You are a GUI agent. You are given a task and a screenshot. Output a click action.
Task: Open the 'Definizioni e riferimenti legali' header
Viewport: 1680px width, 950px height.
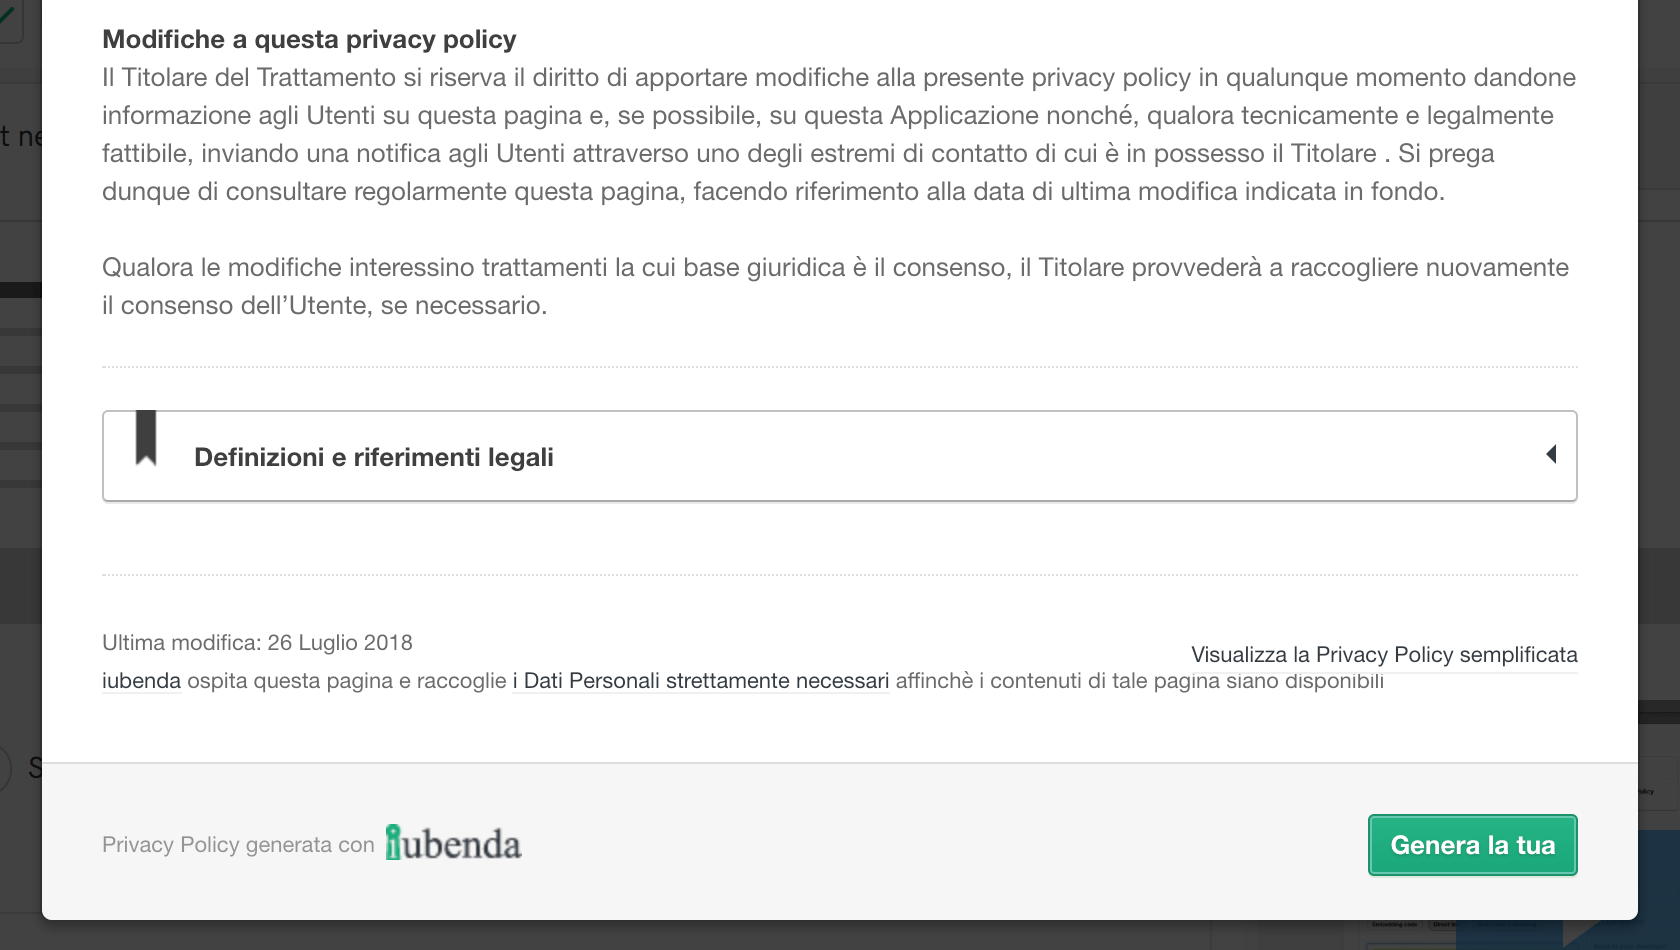[x=373, y=457]
